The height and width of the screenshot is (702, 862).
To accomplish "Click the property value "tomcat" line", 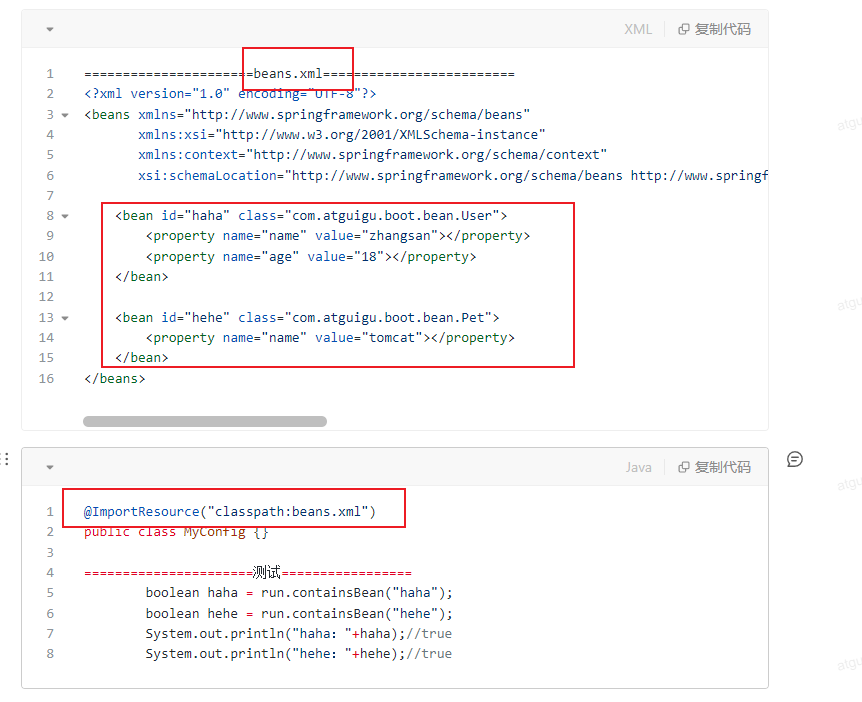I will coord(330,338).
